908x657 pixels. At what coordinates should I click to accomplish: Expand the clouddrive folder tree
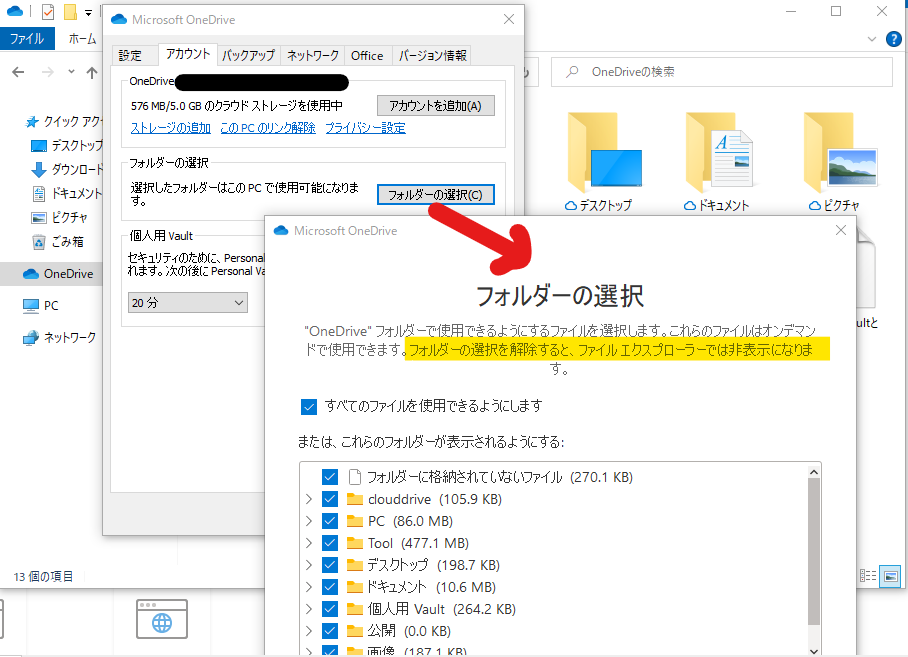coord(309,498)
